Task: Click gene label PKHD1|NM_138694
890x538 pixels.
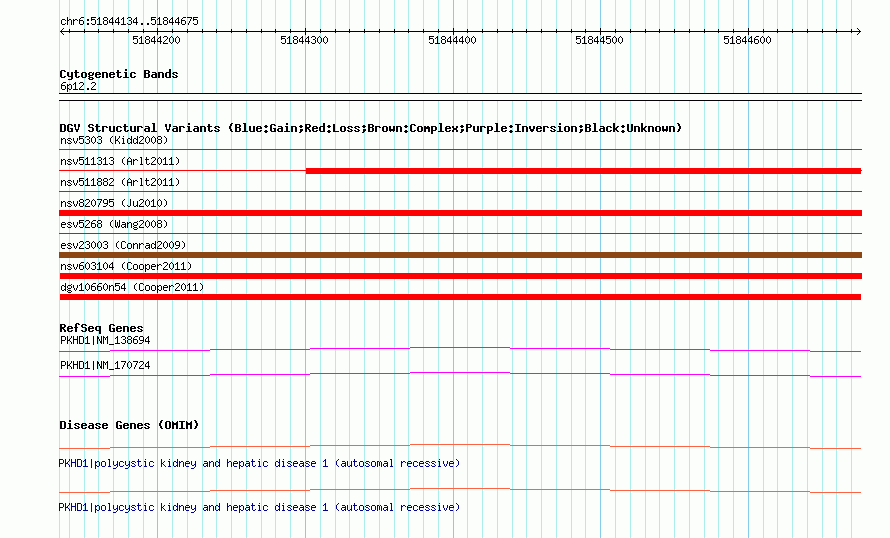Action: click(105, 341)
